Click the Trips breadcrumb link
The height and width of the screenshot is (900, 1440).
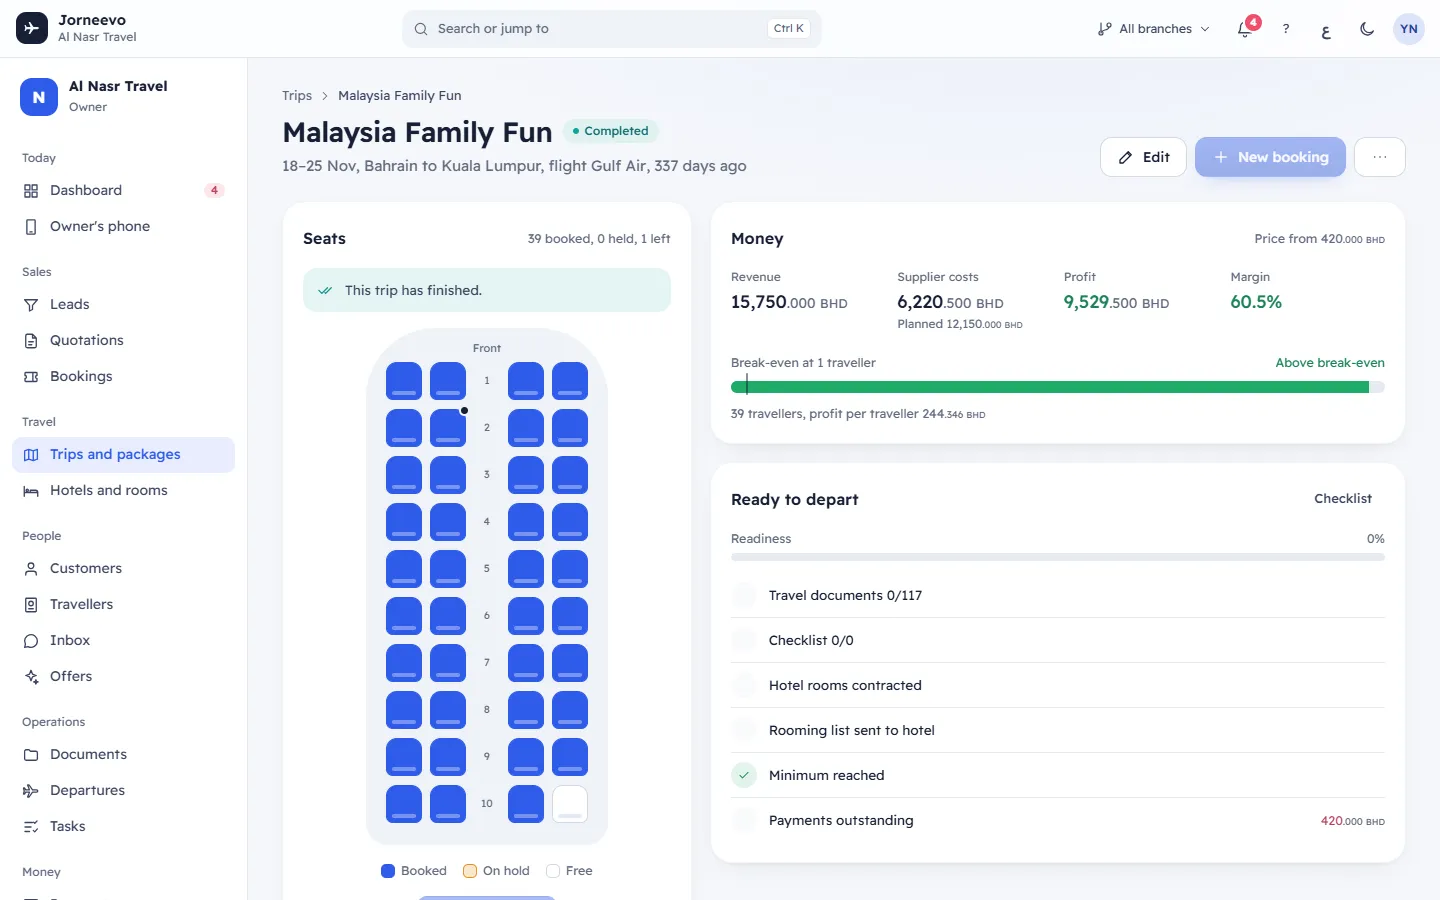297,96
